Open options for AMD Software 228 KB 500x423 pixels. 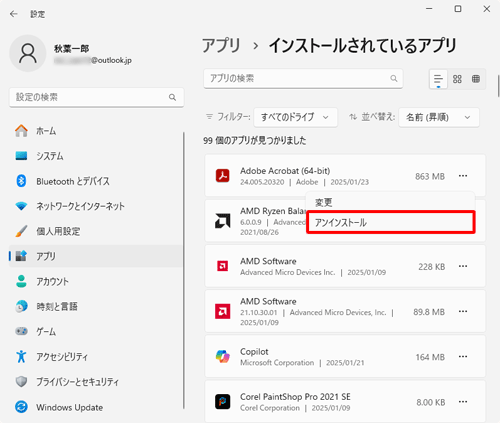(463, 266)
